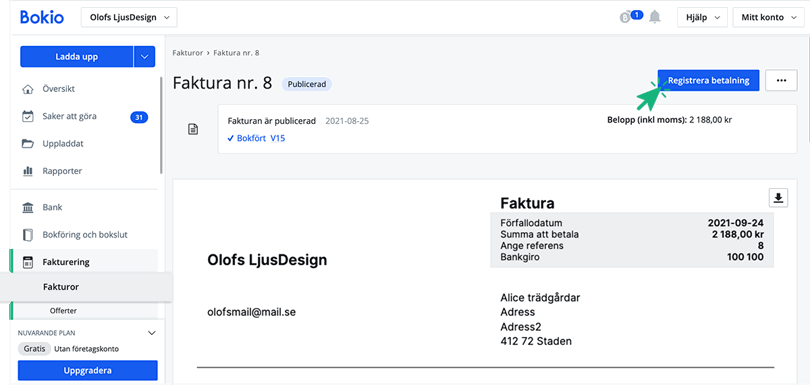The width and height of the screenshot is (810, 388).
Task: Open the notifications bell
Action: [655, 17]
